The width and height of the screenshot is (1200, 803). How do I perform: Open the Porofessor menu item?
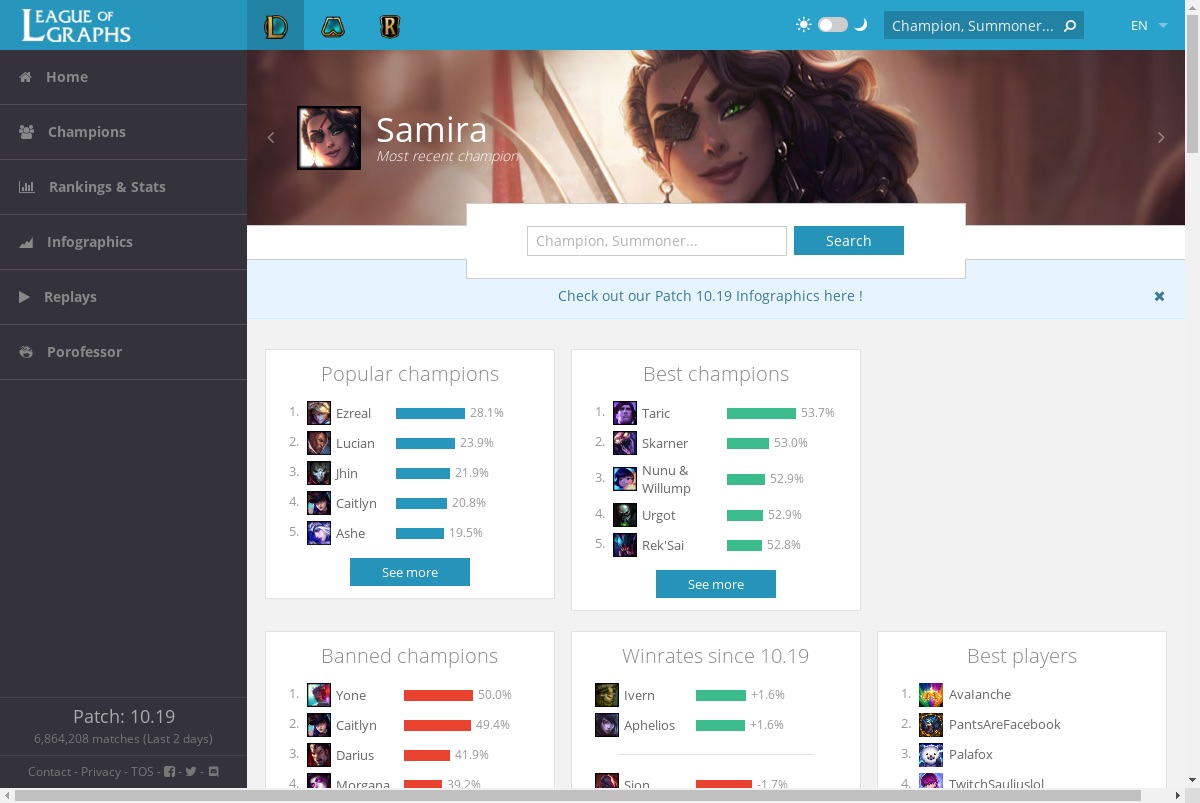tap(123, 352)
